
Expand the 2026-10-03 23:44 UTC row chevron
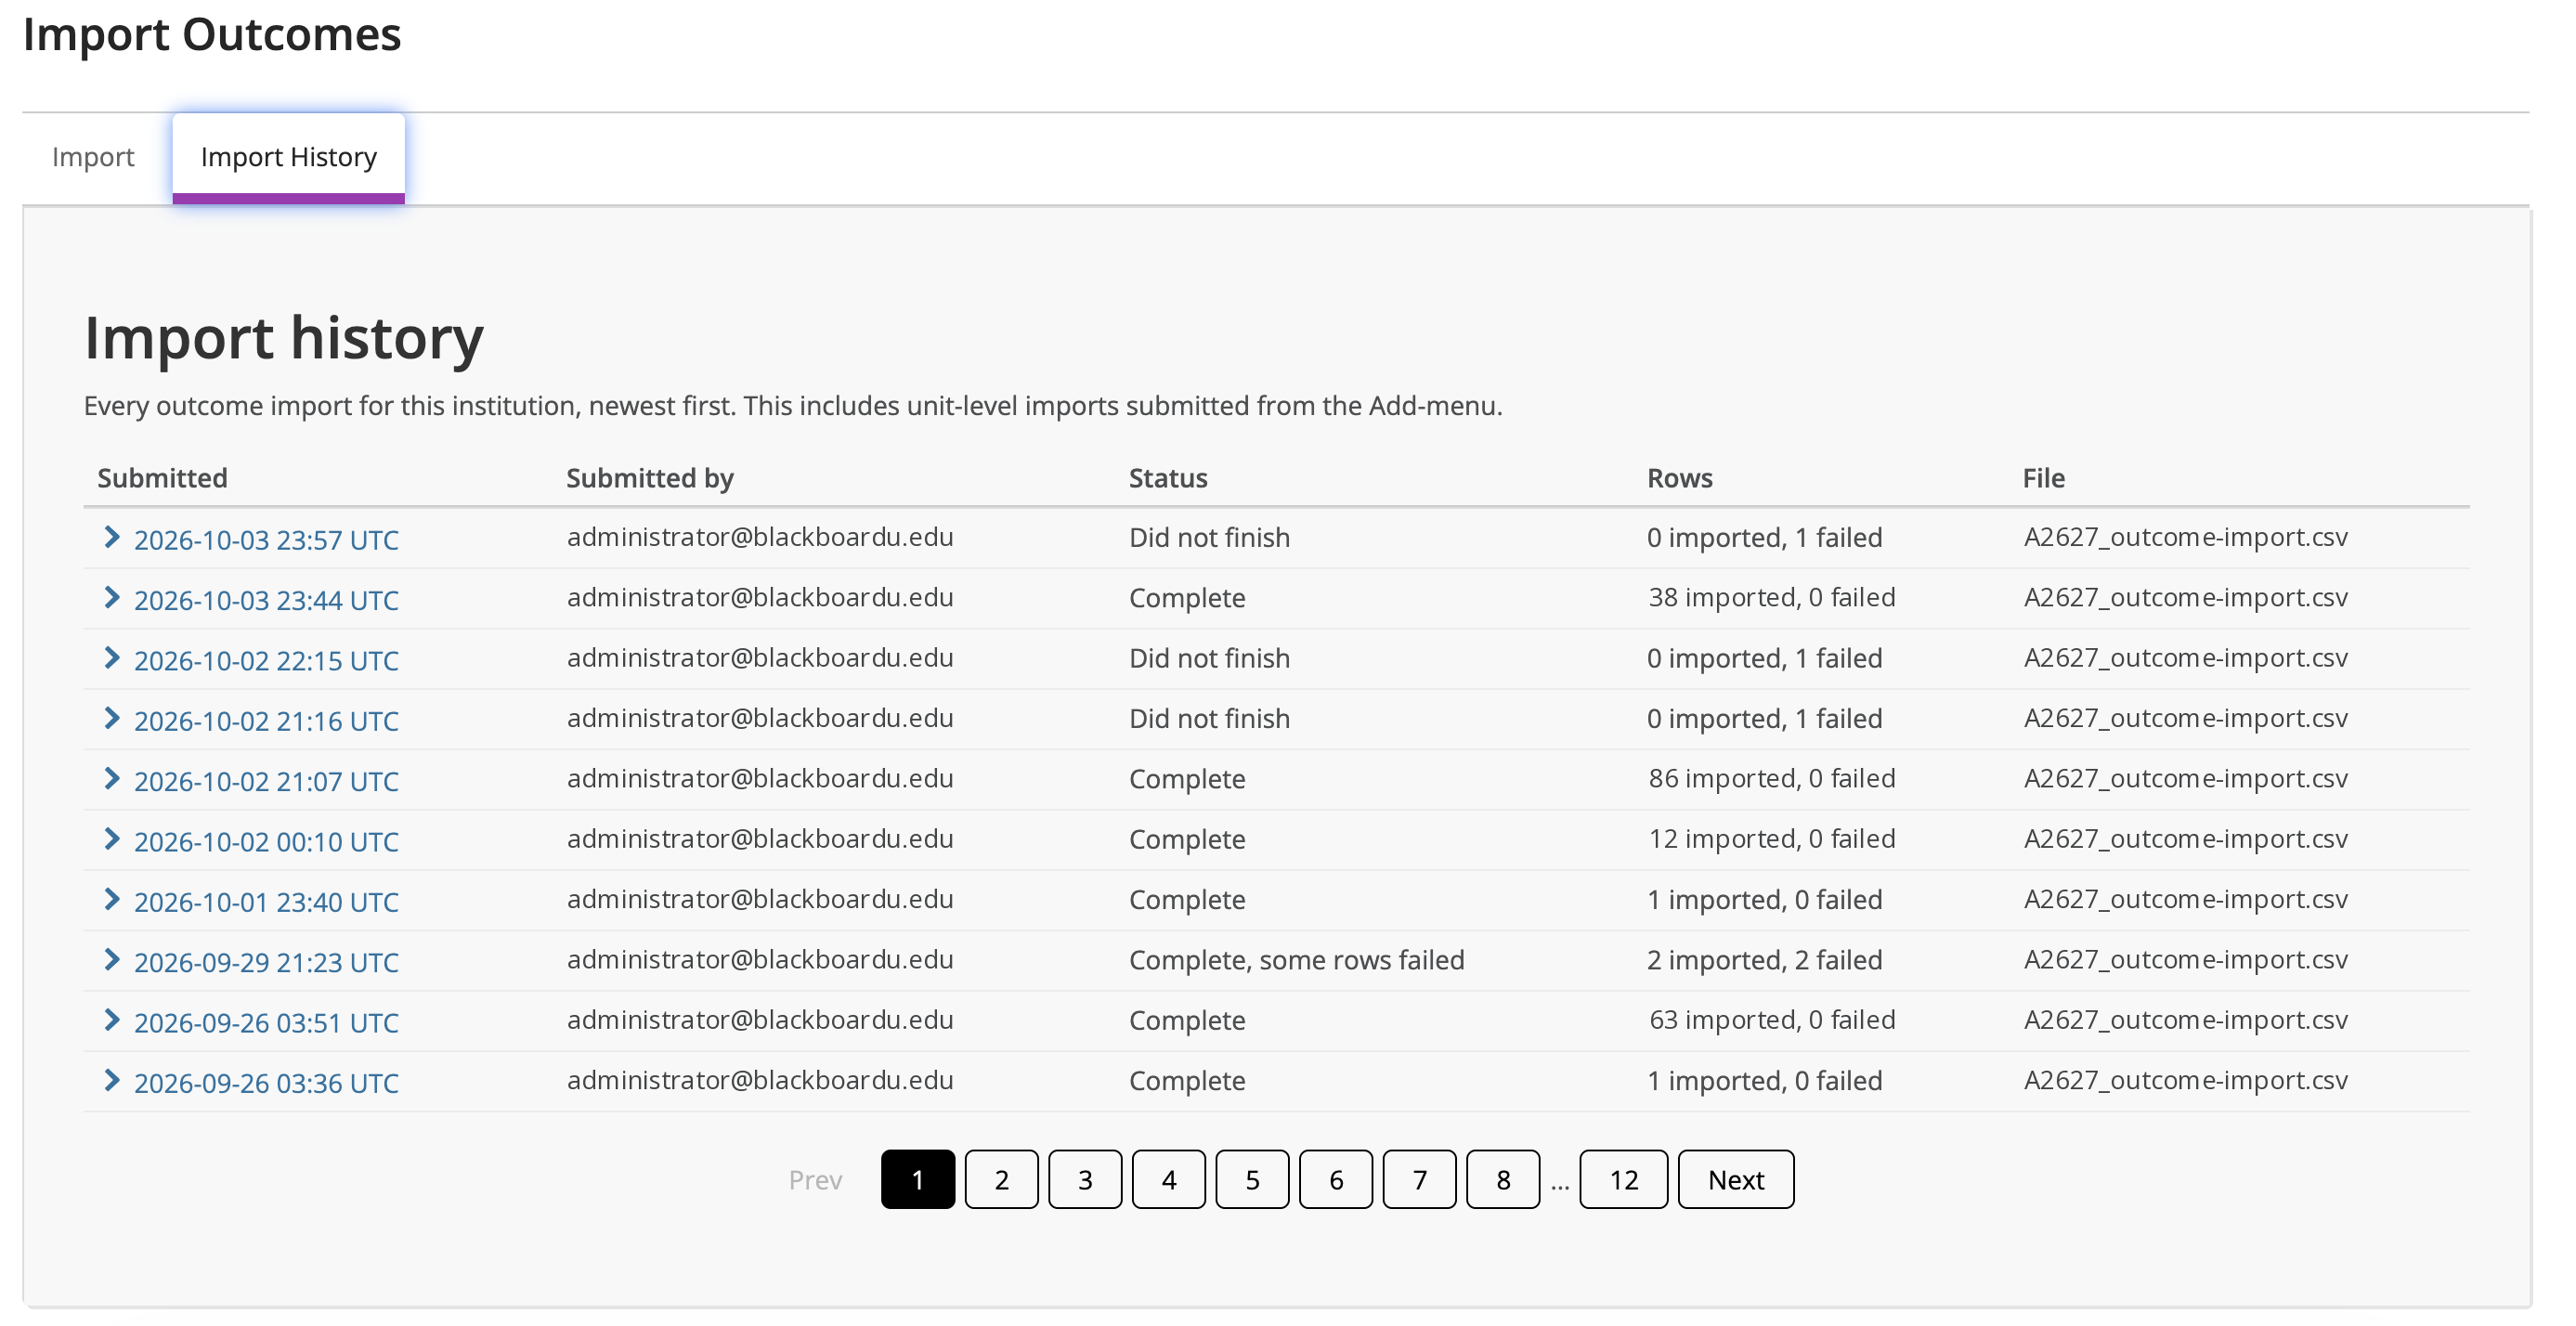coord(112,598)
